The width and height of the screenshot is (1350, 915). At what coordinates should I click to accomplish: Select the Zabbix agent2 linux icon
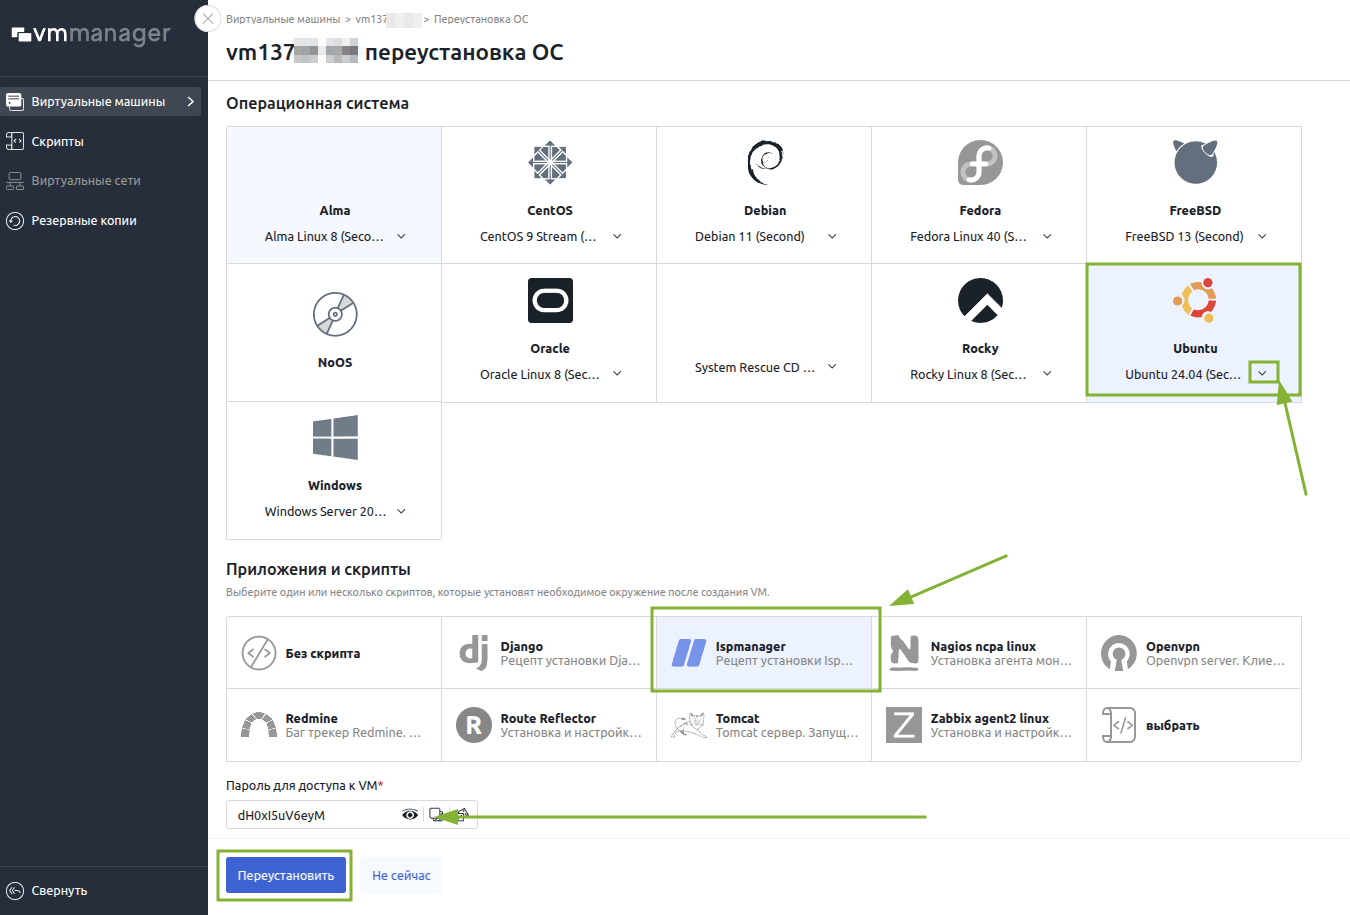(904, 725)
